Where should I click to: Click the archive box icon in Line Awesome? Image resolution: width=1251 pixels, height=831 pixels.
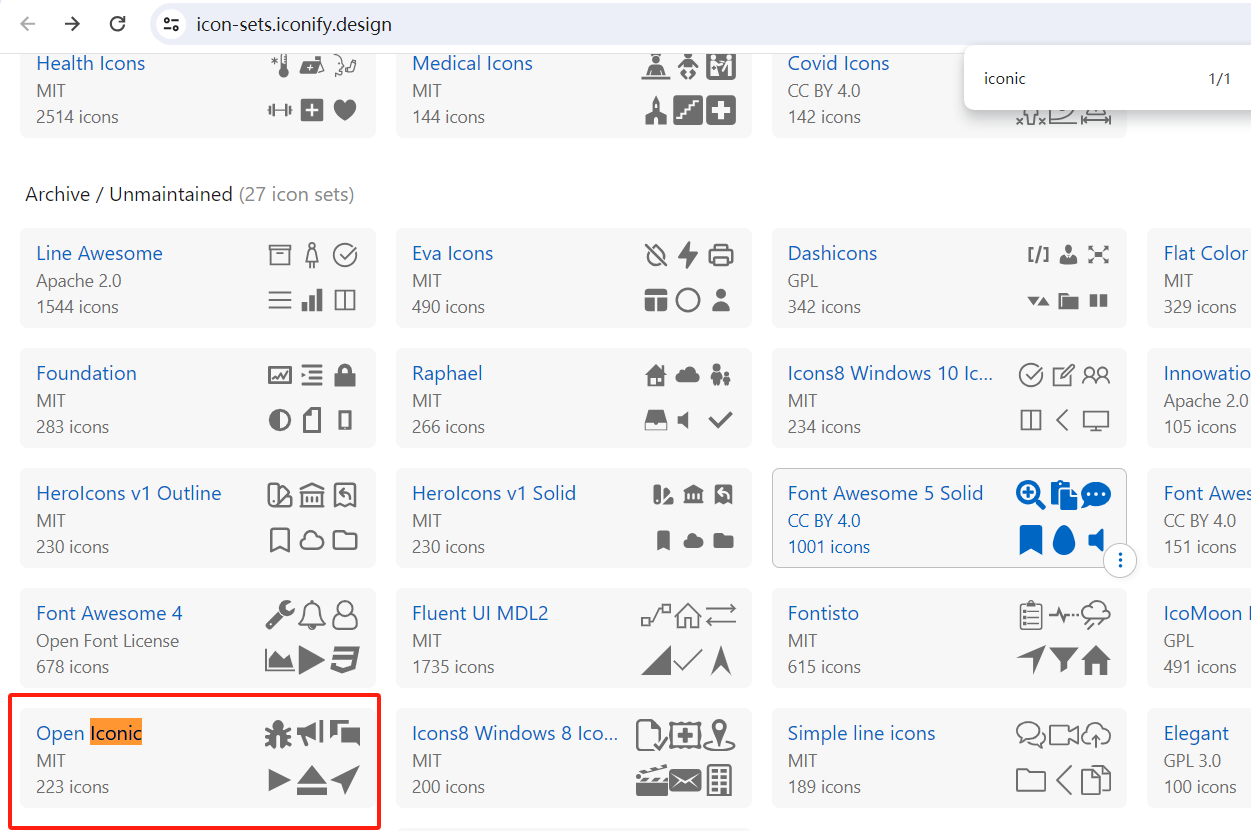pos(280,254)
